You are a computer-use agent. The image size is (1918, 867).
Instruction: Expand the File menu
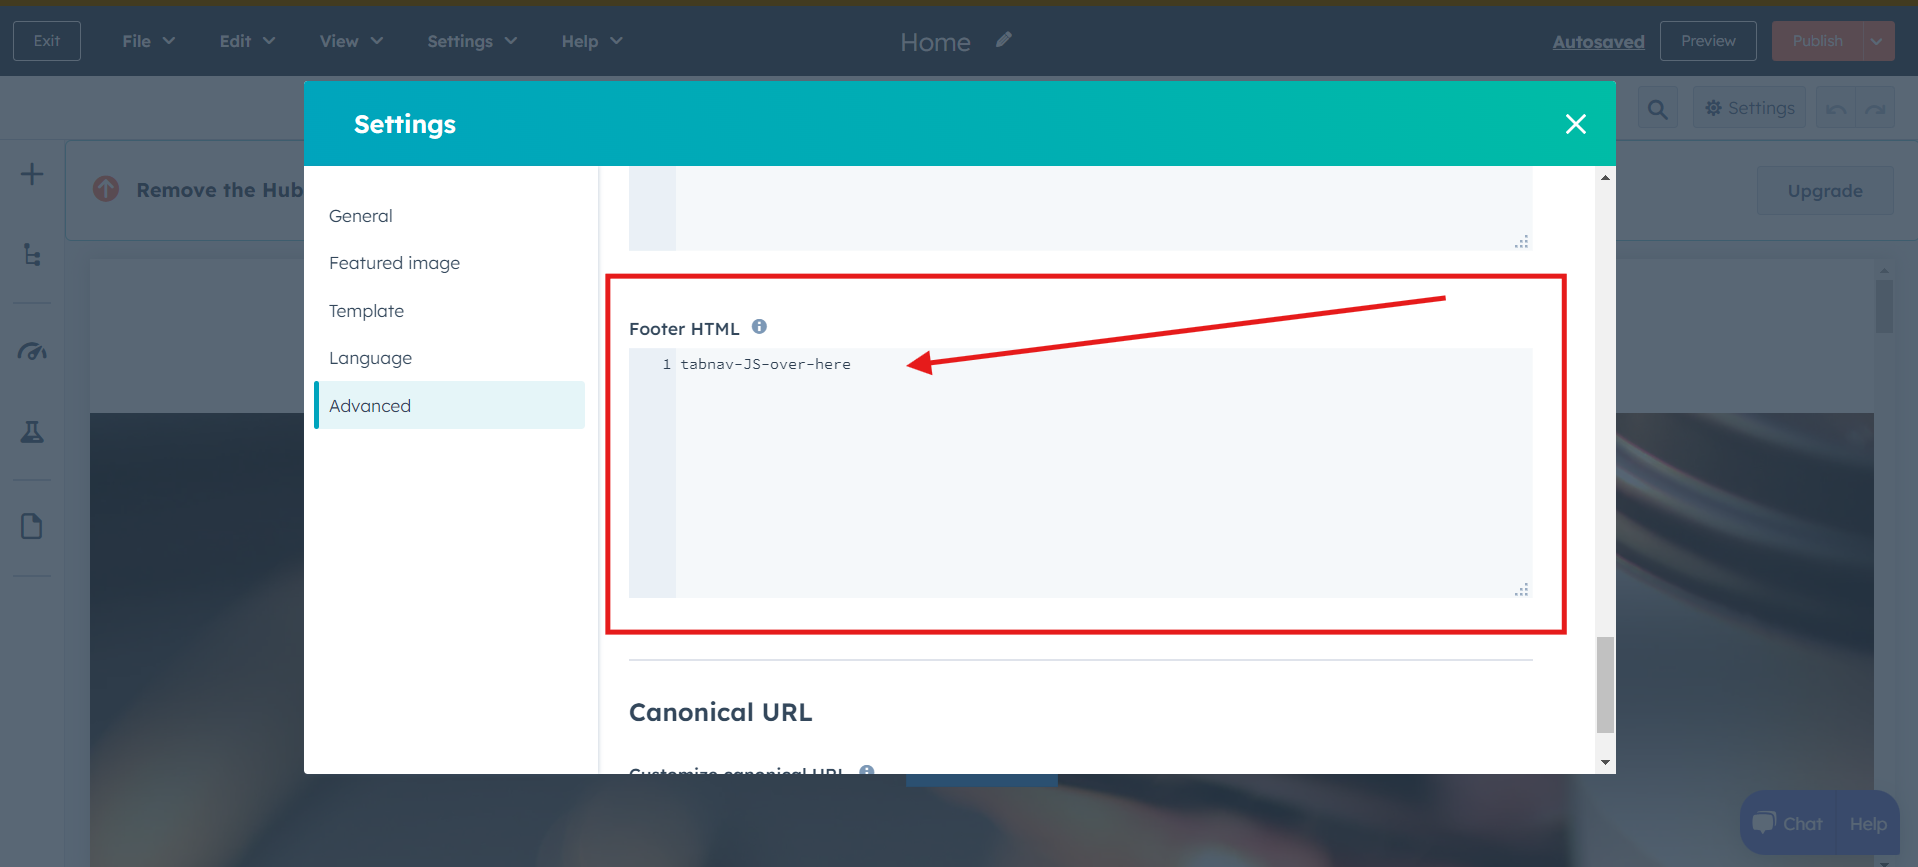click(148, 41)
